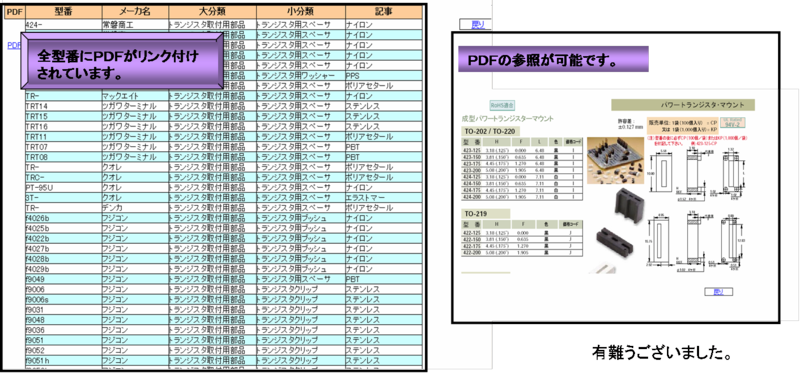Click the RoHS適合 badge in the PDF
Viewport: 800px width, 373px height.
(x=502, y=105)
